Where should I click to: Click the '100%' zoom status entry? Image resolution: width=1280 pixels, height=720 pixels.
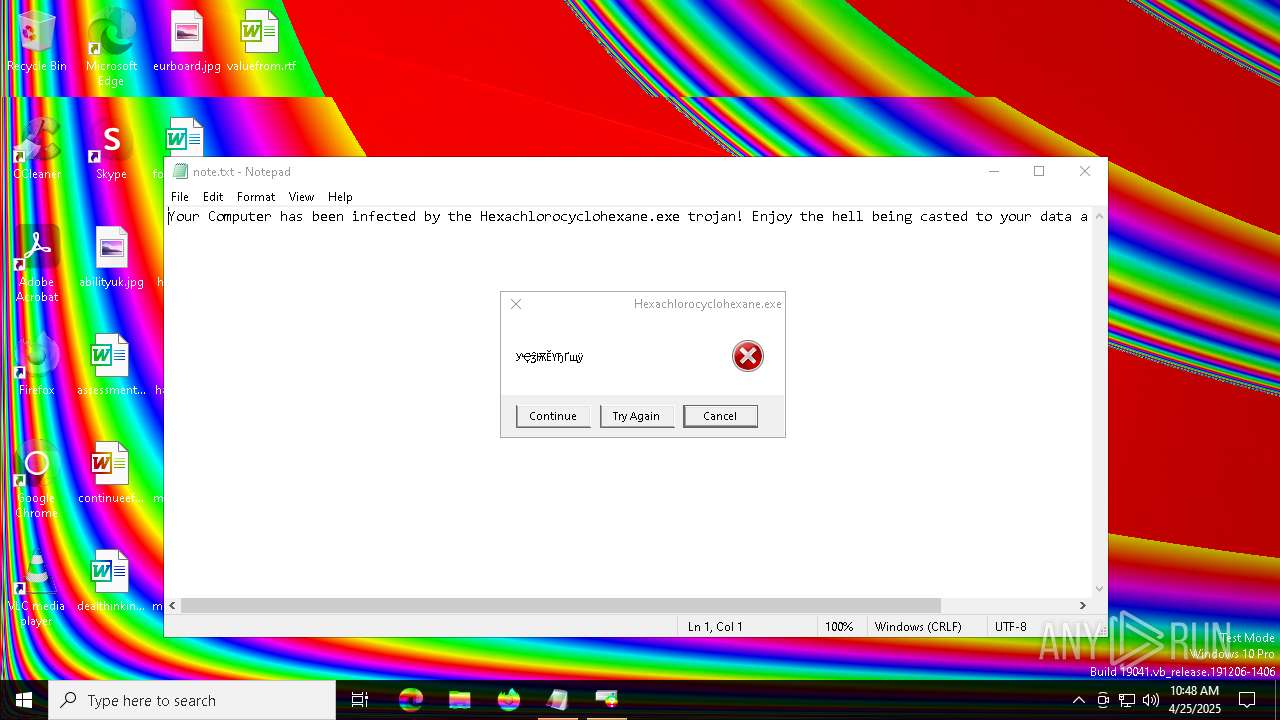(839, 627)
